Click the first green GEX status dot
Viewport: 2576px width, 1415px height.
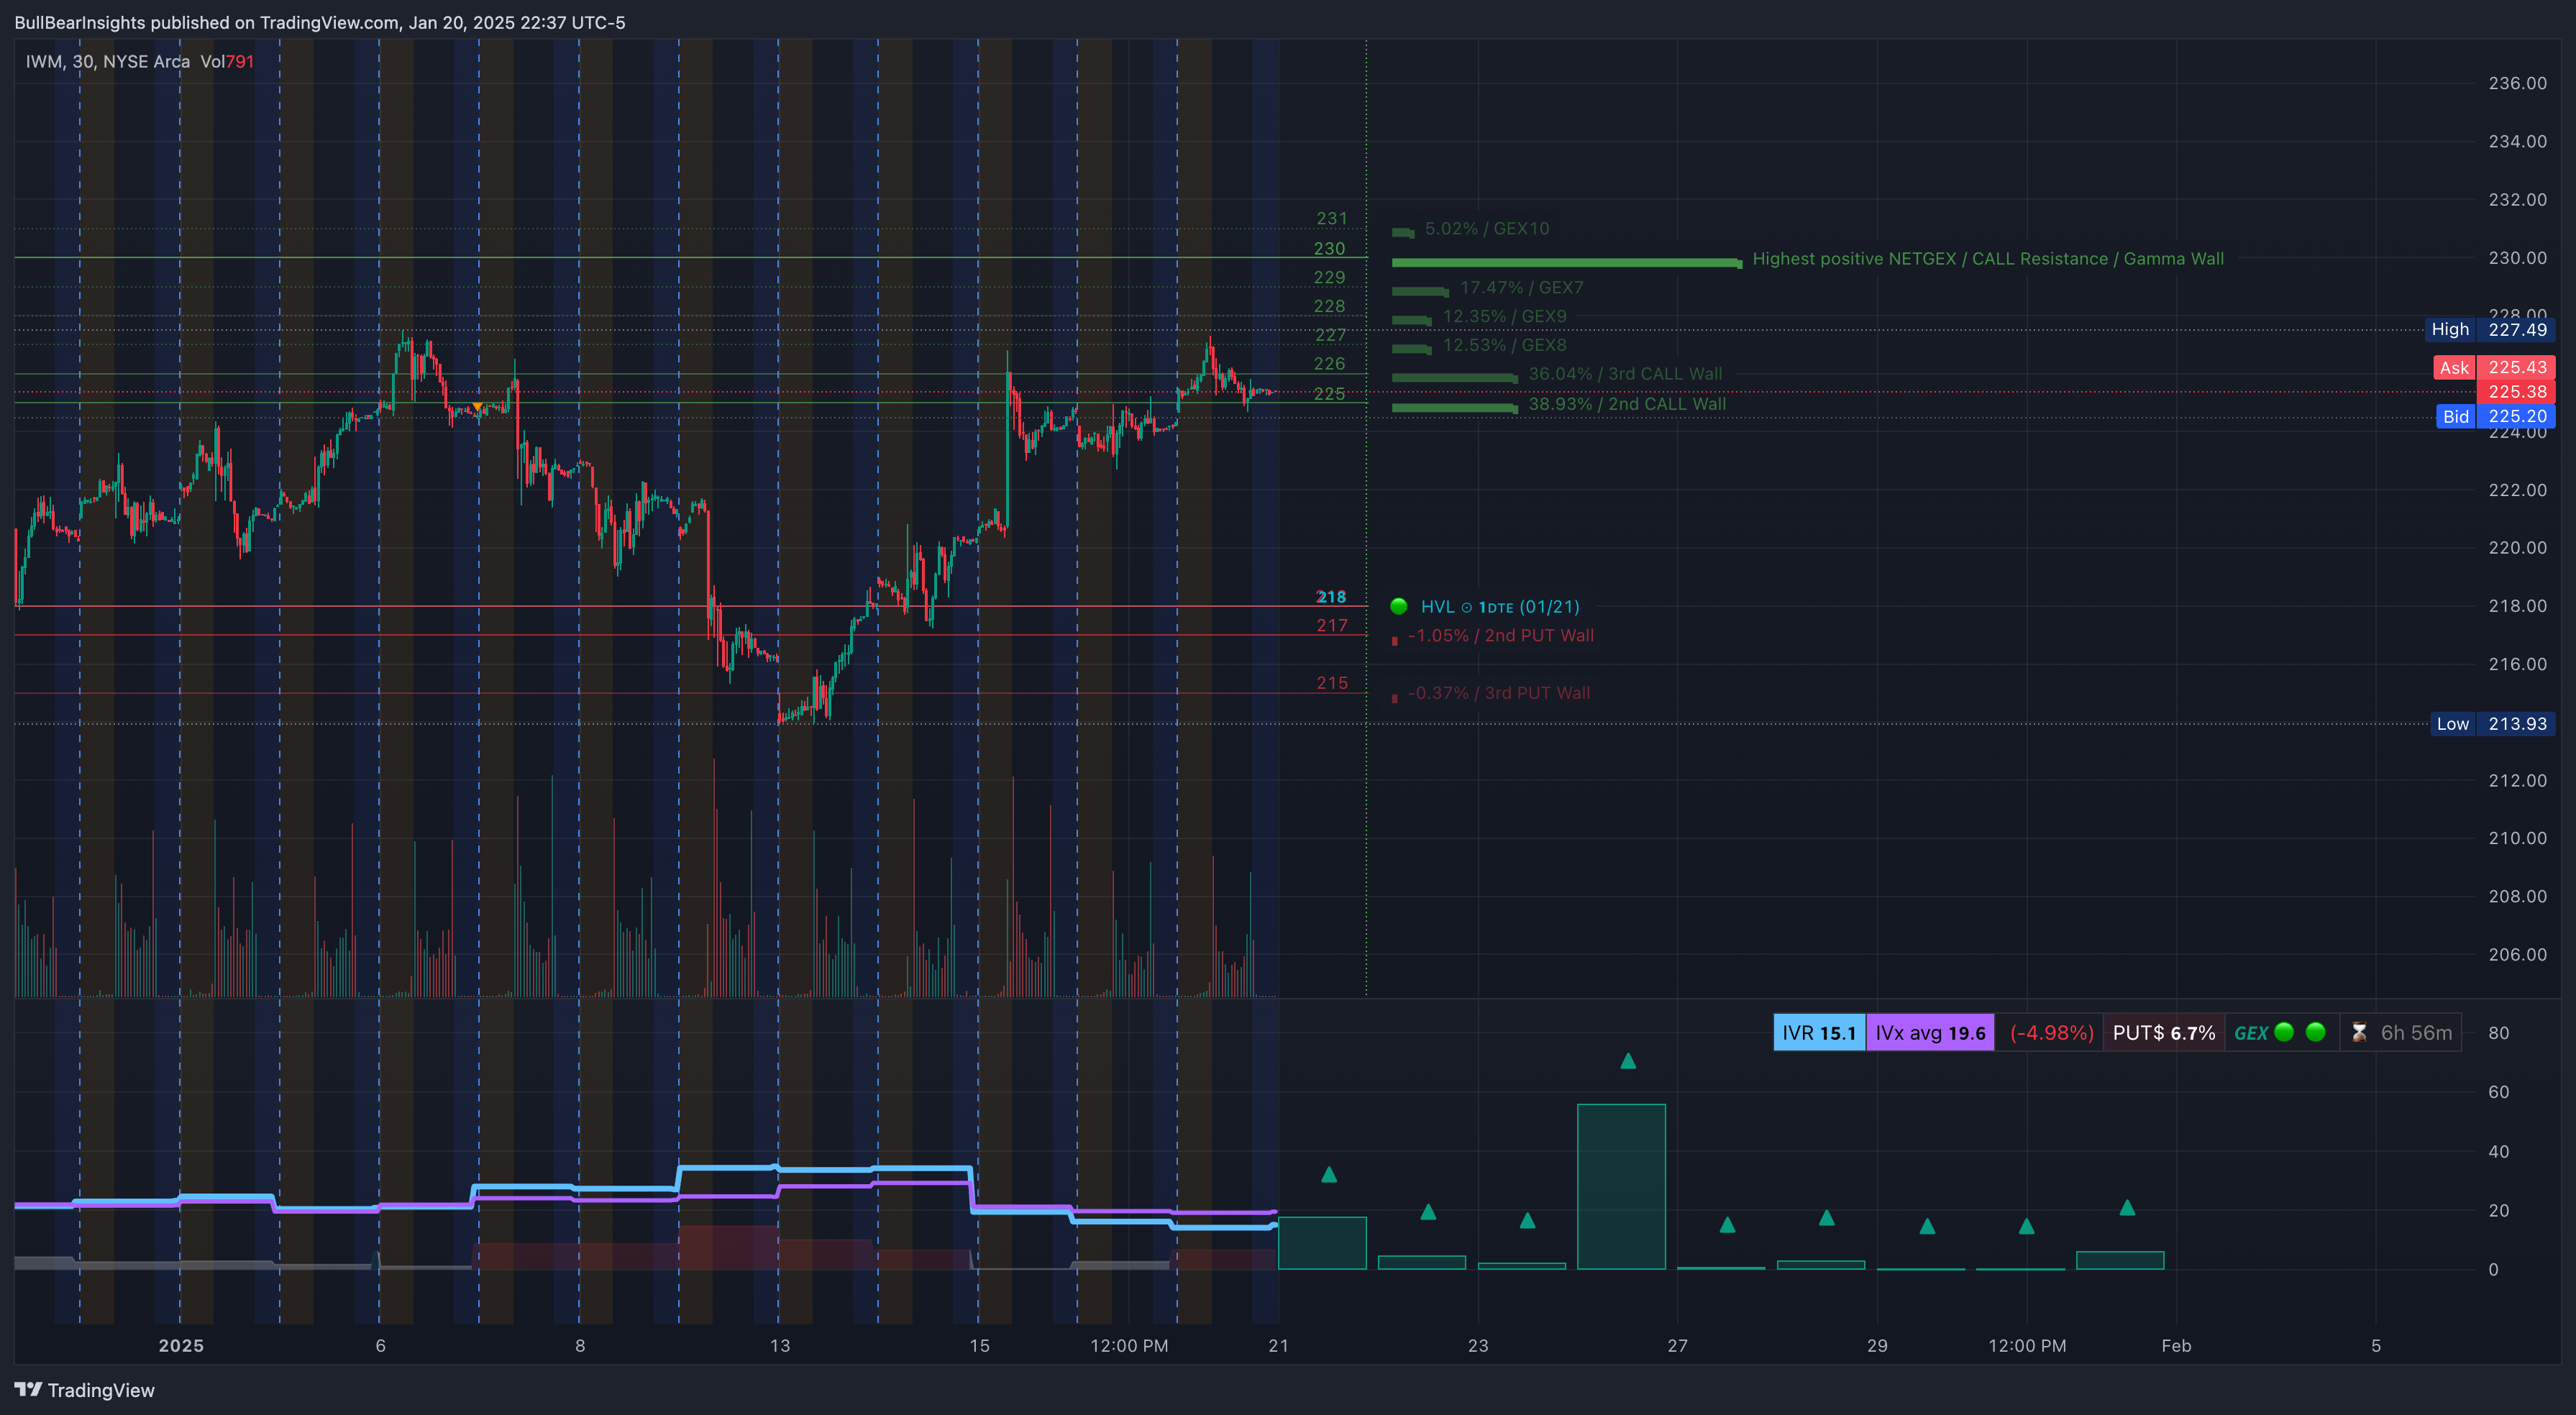(2284, 1032)
